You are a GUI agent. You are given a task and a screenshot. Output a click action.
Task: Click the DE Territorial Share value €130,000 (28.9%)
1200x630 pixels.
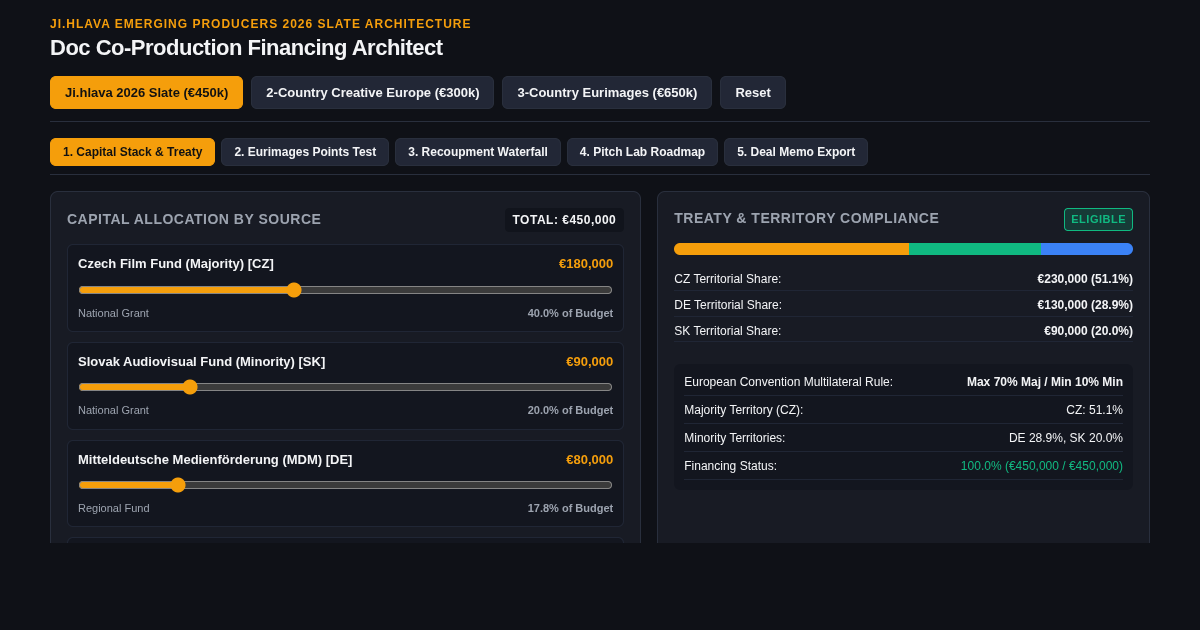point(1085,305)
